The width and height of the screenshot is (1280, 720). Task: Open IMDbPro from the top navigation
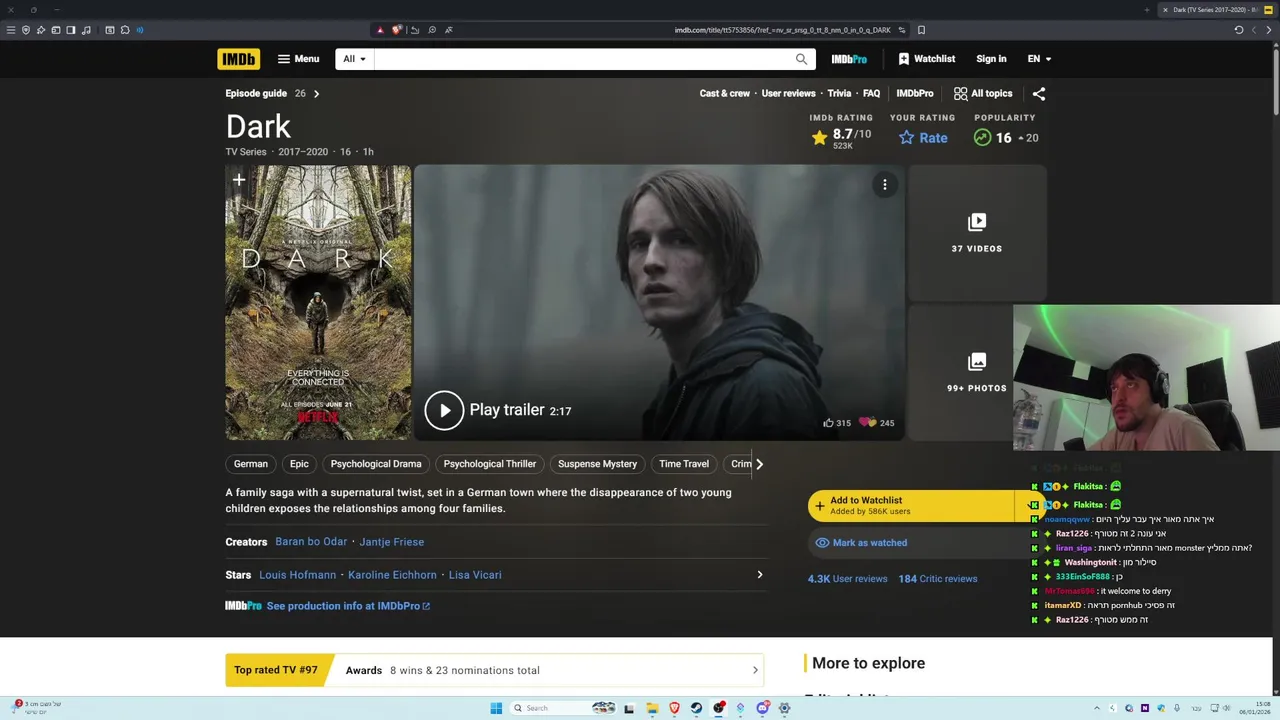click(849, 59)
